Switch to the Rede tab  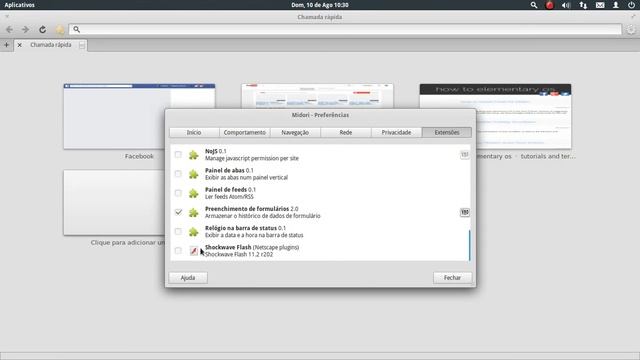tap(346, 132)
